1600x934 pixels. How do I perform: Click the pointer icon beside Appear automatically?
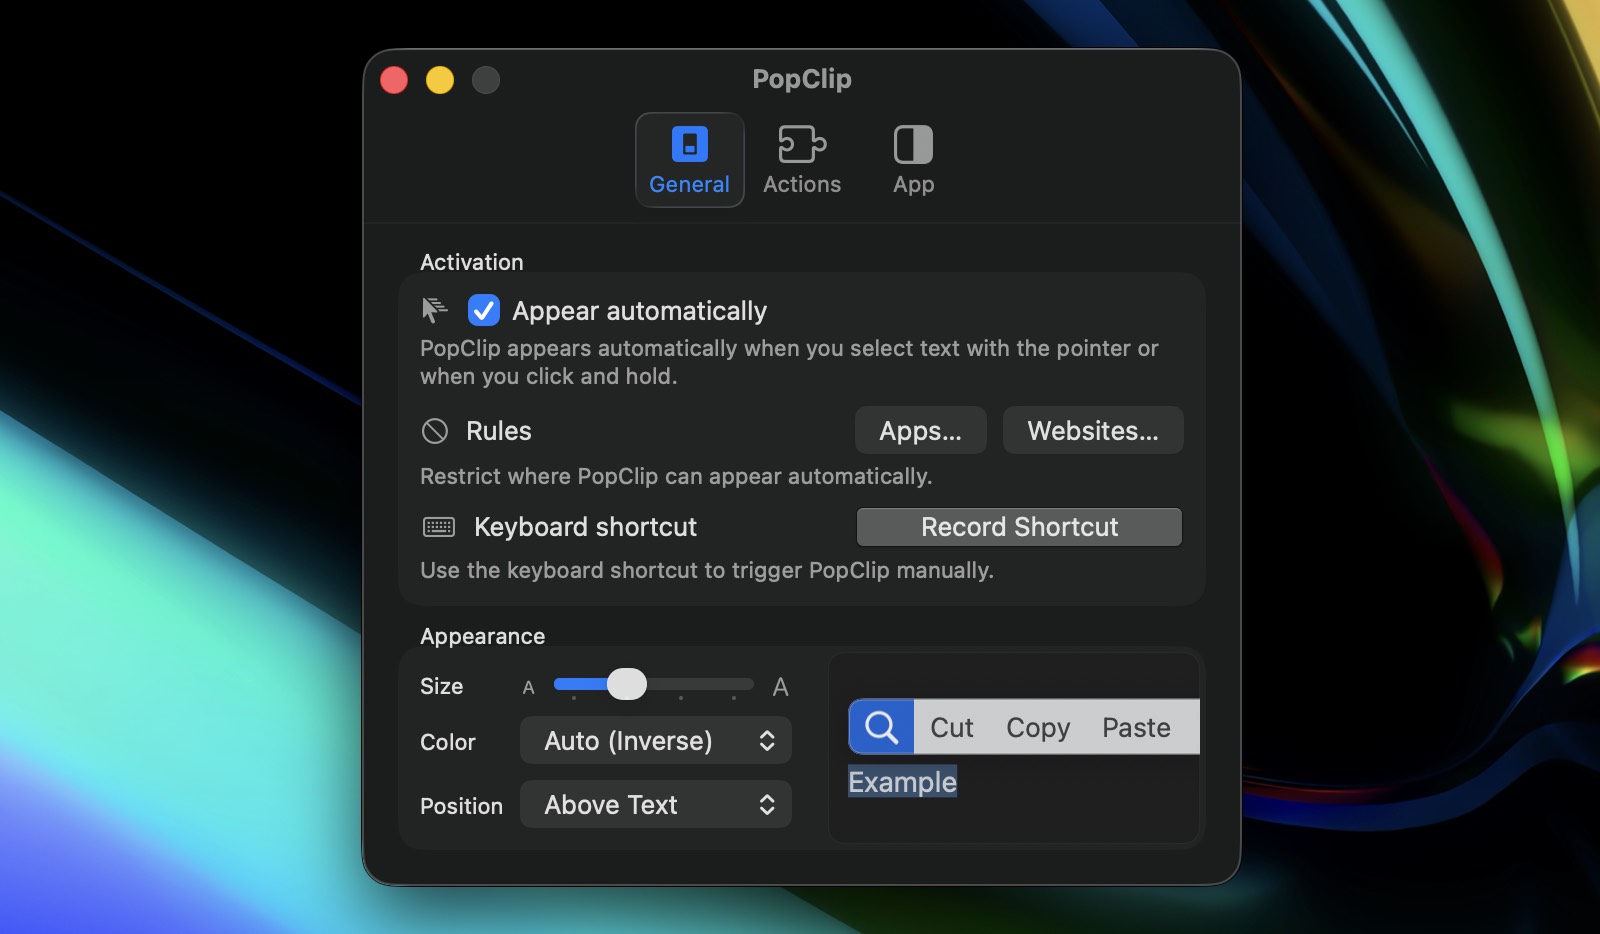[x=435, y=310]
